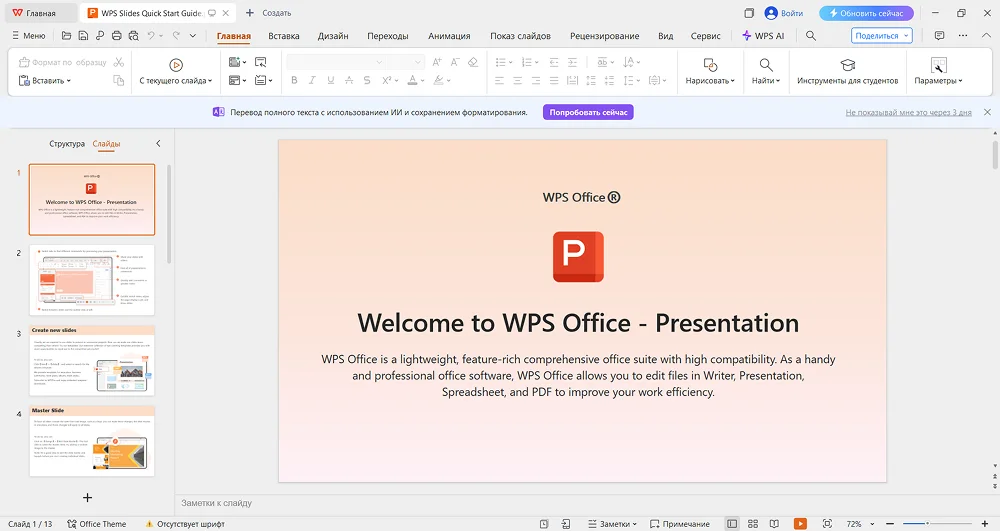Viewport: 1000px width, 531px height.
Task: Open the Переходы ribbon tab
Action: tap(388, 36)
